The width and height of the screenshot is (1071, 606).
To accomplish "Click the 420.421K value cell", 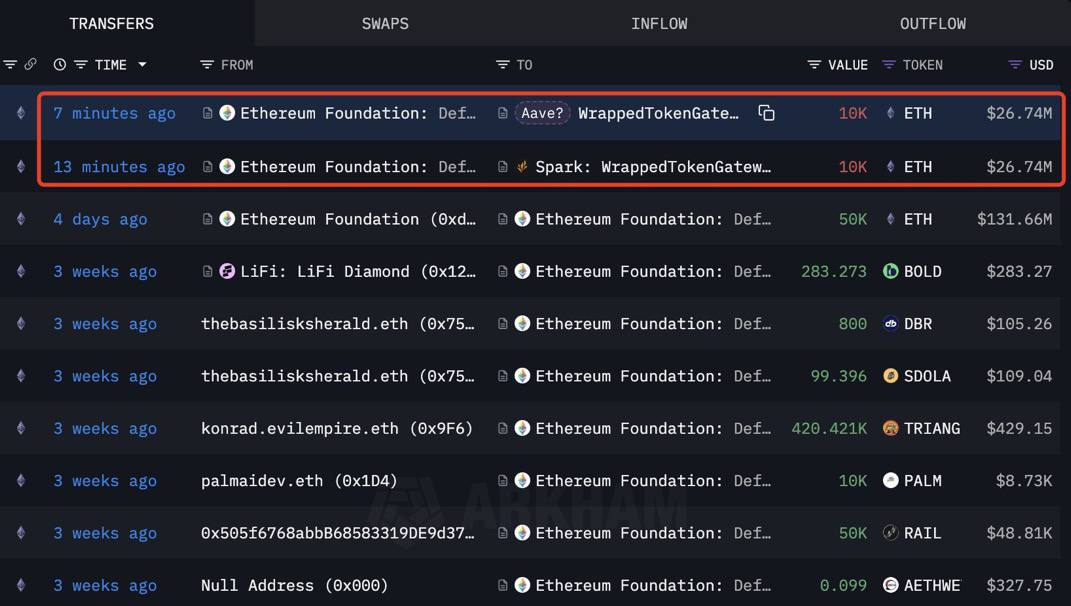I will pos(829,428).
